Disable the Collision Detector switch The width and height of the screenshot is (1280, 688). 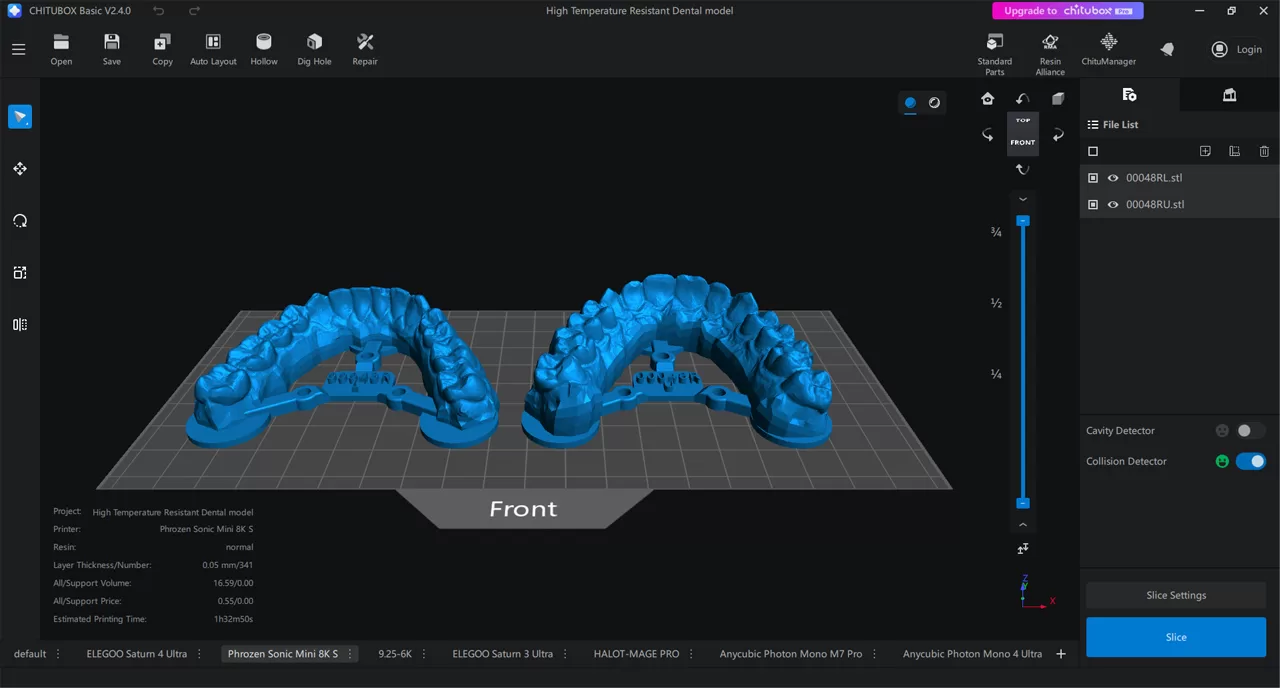click(x=1251, y=461)
